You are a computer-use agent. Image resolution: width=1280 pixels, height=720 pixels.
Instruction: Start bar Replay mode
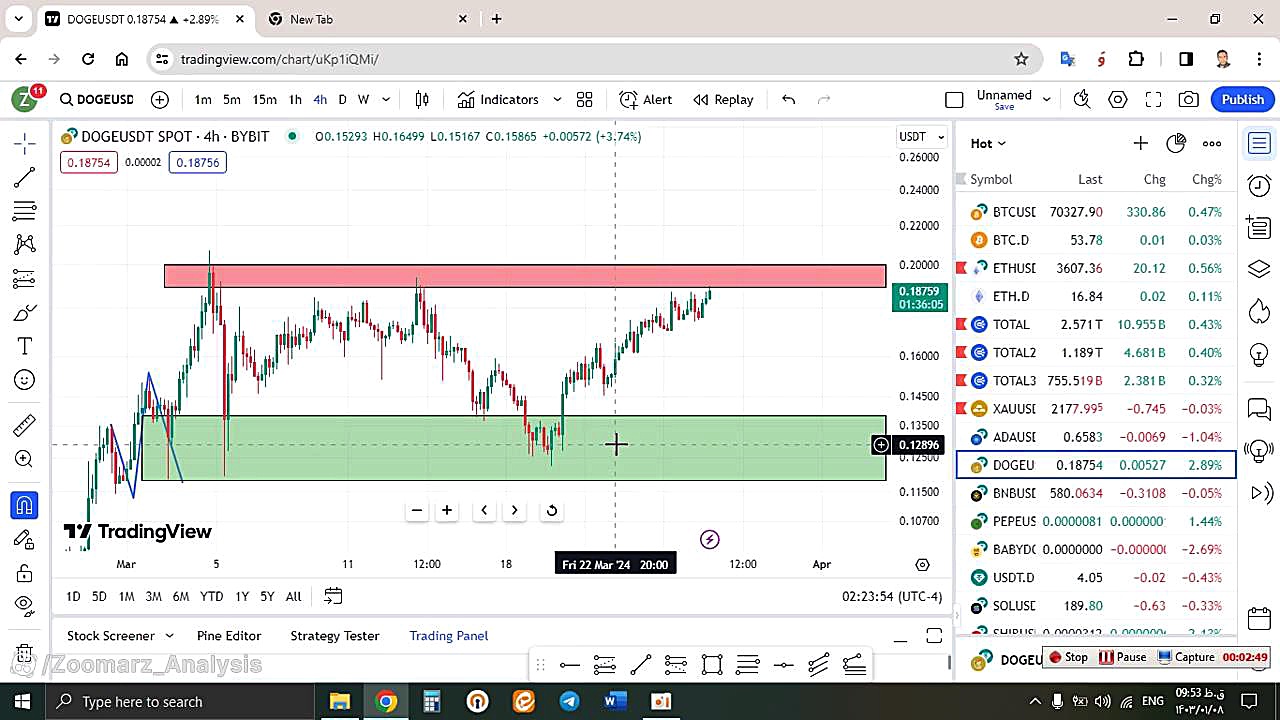(723, 99)
